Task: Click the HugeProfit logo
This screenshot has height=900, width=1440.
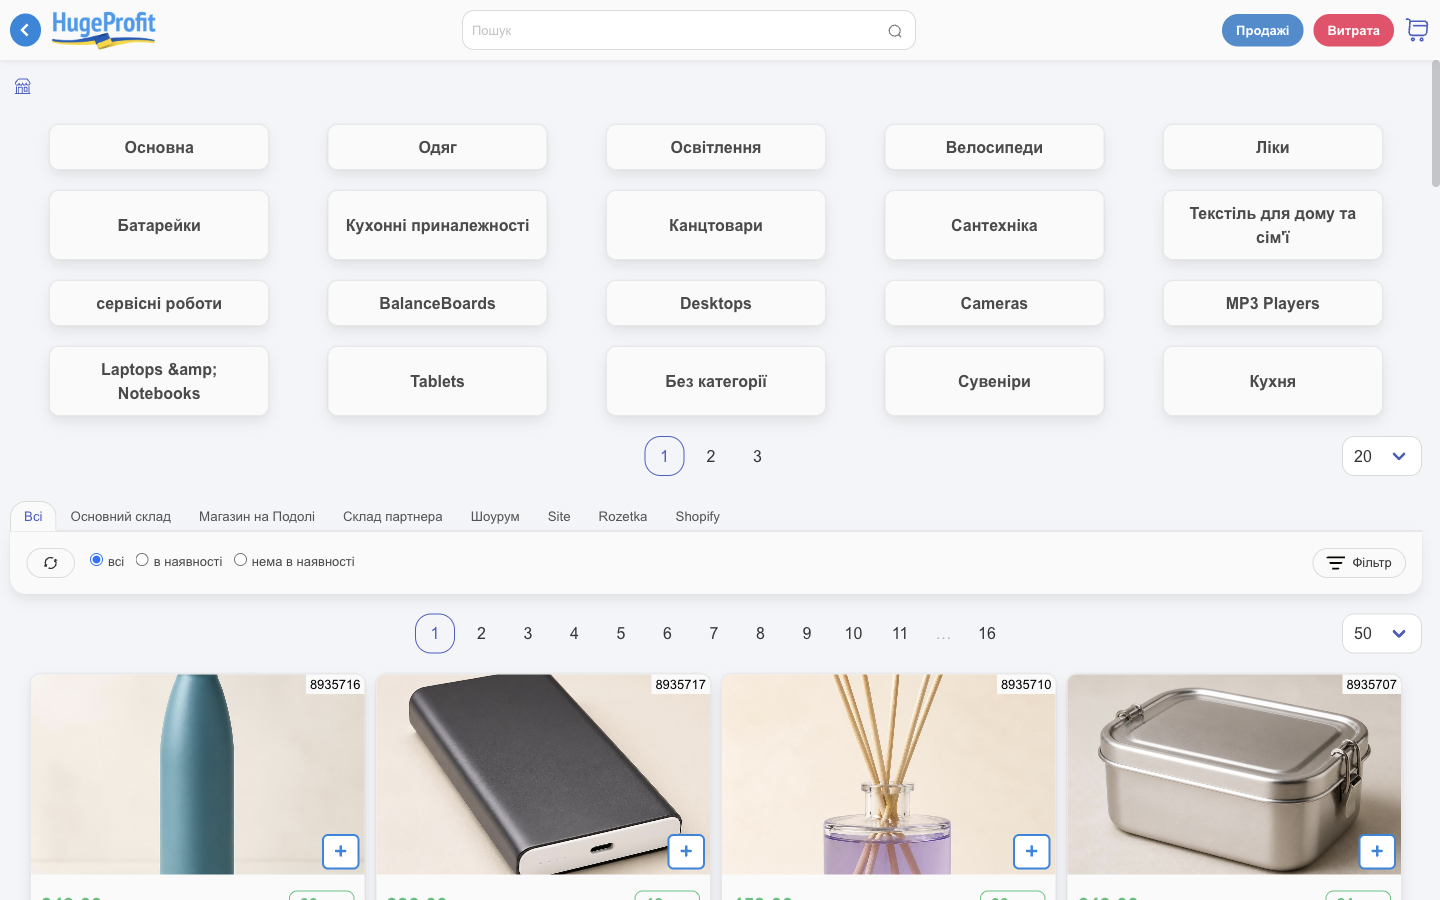Action: (104, 29)
